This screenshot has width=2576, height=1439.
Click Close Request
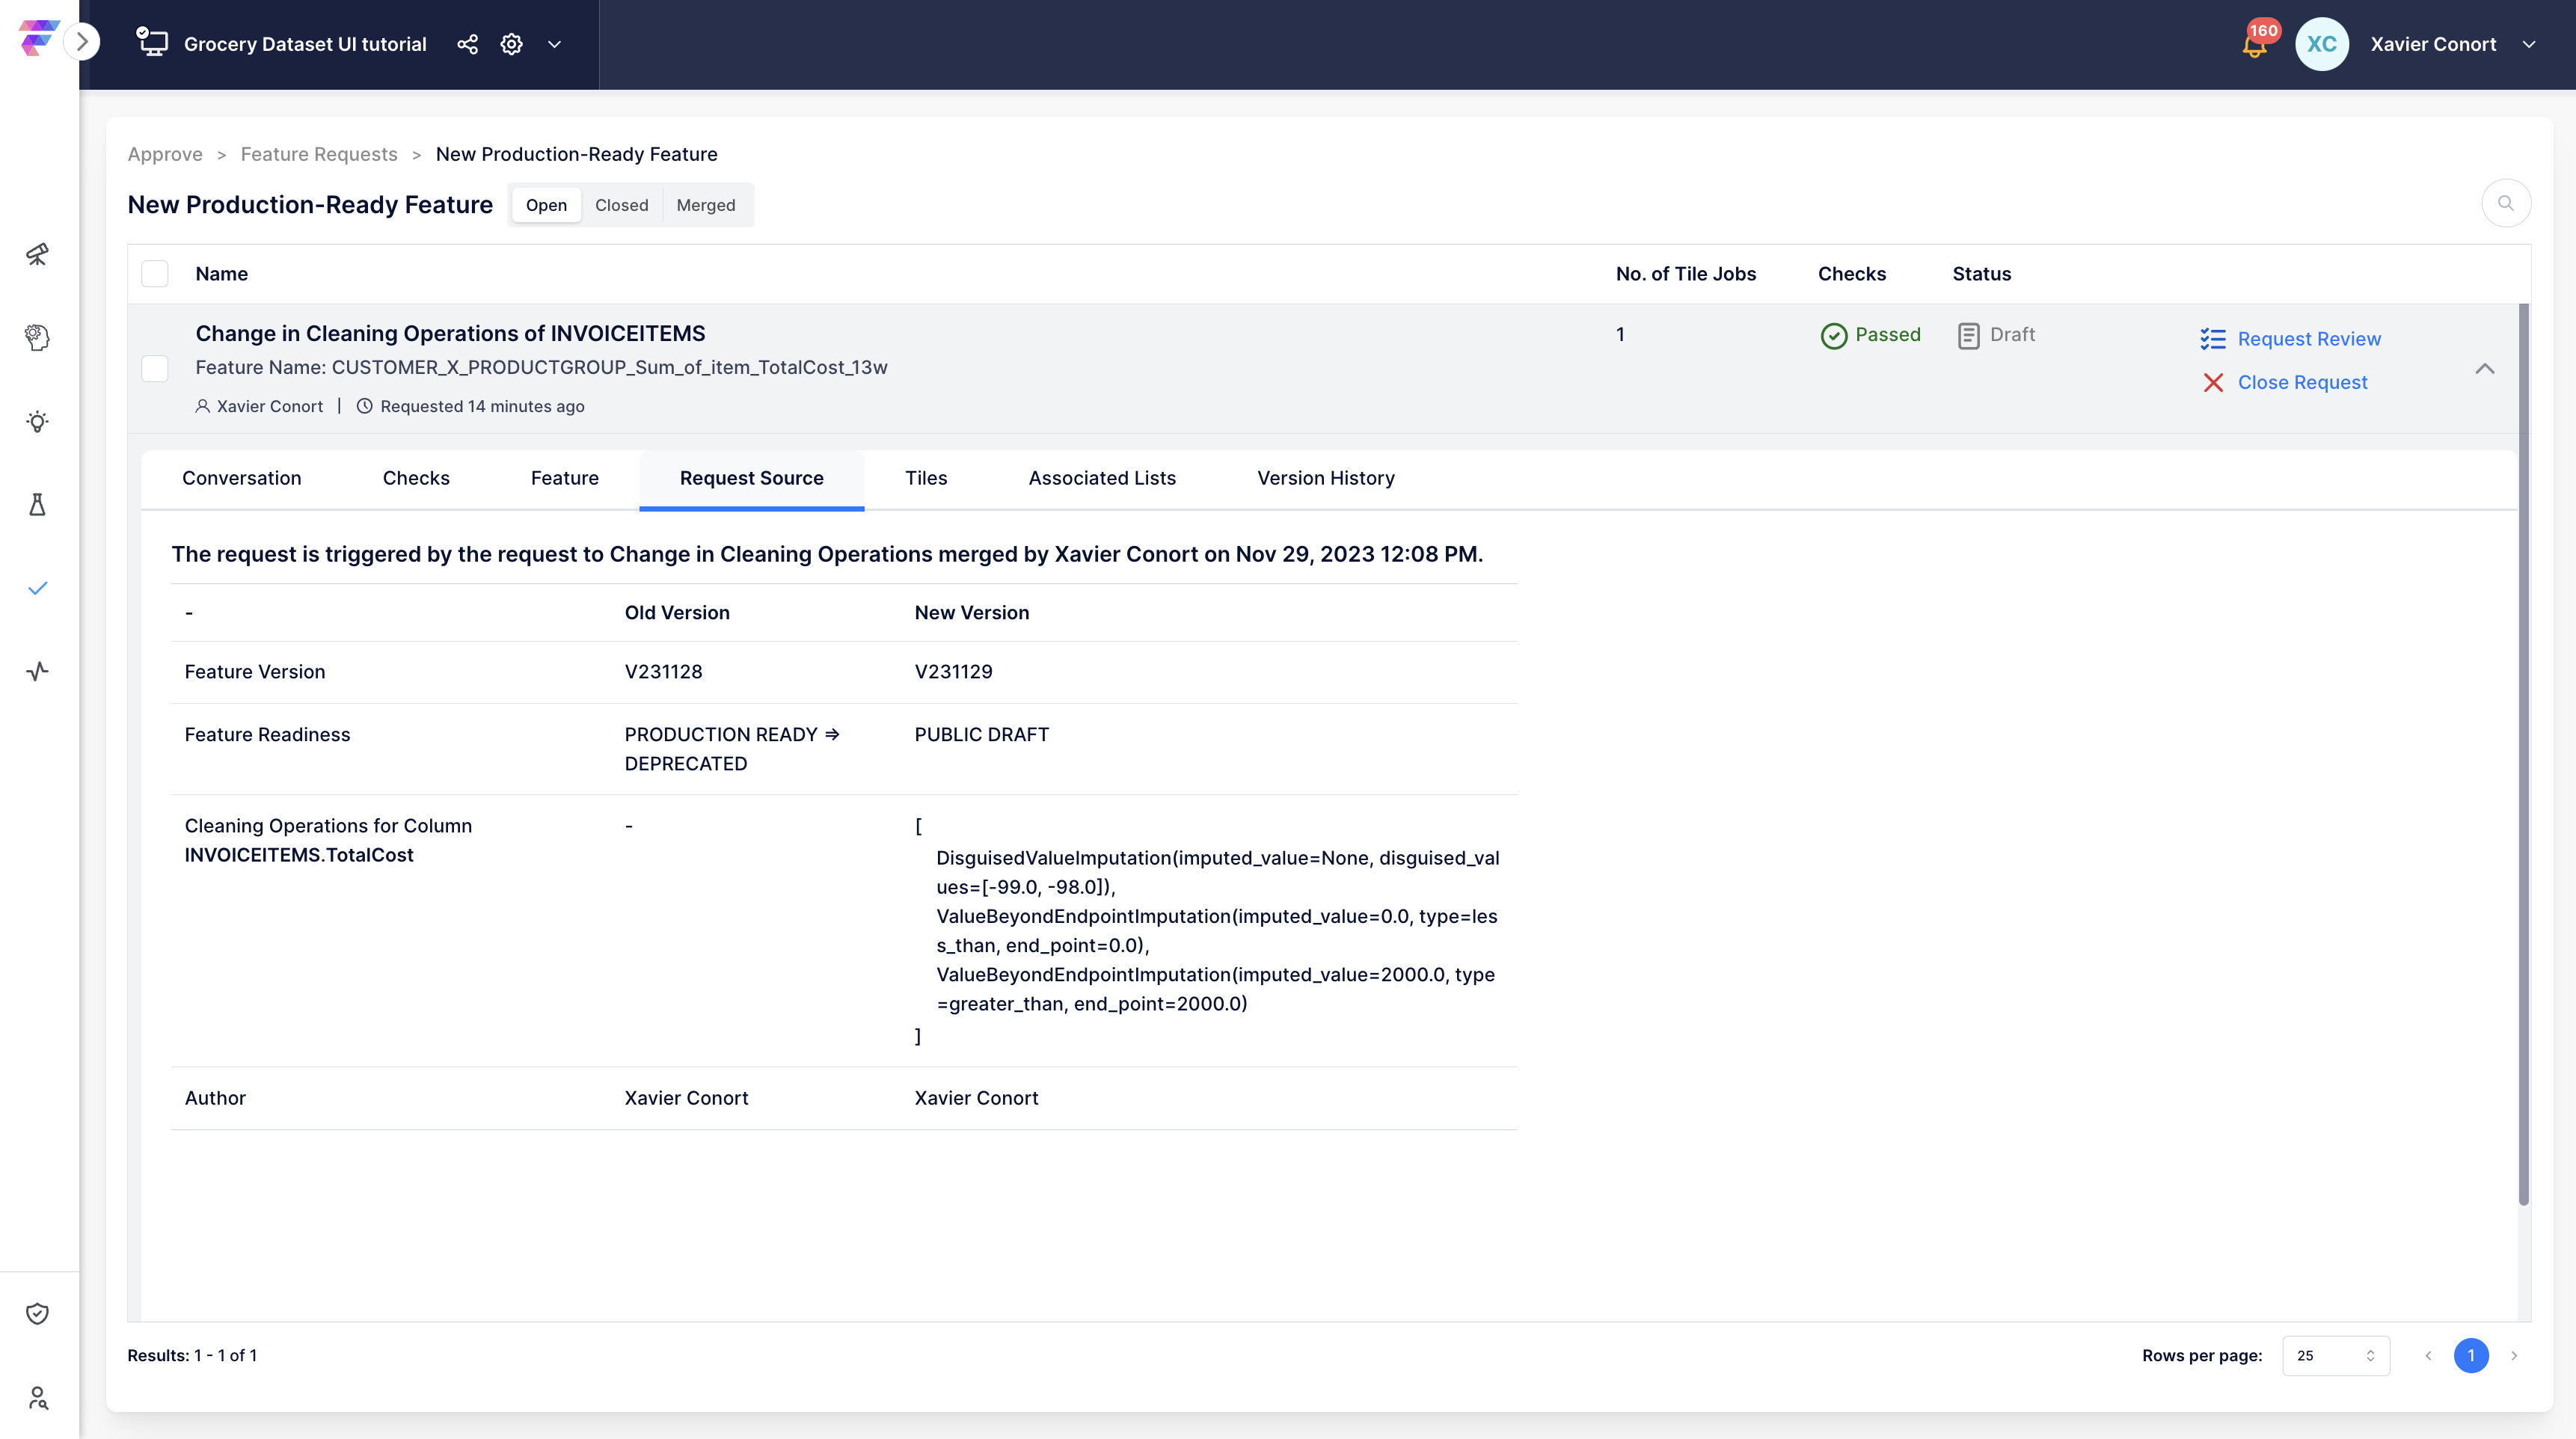[x=2302, y=383]
